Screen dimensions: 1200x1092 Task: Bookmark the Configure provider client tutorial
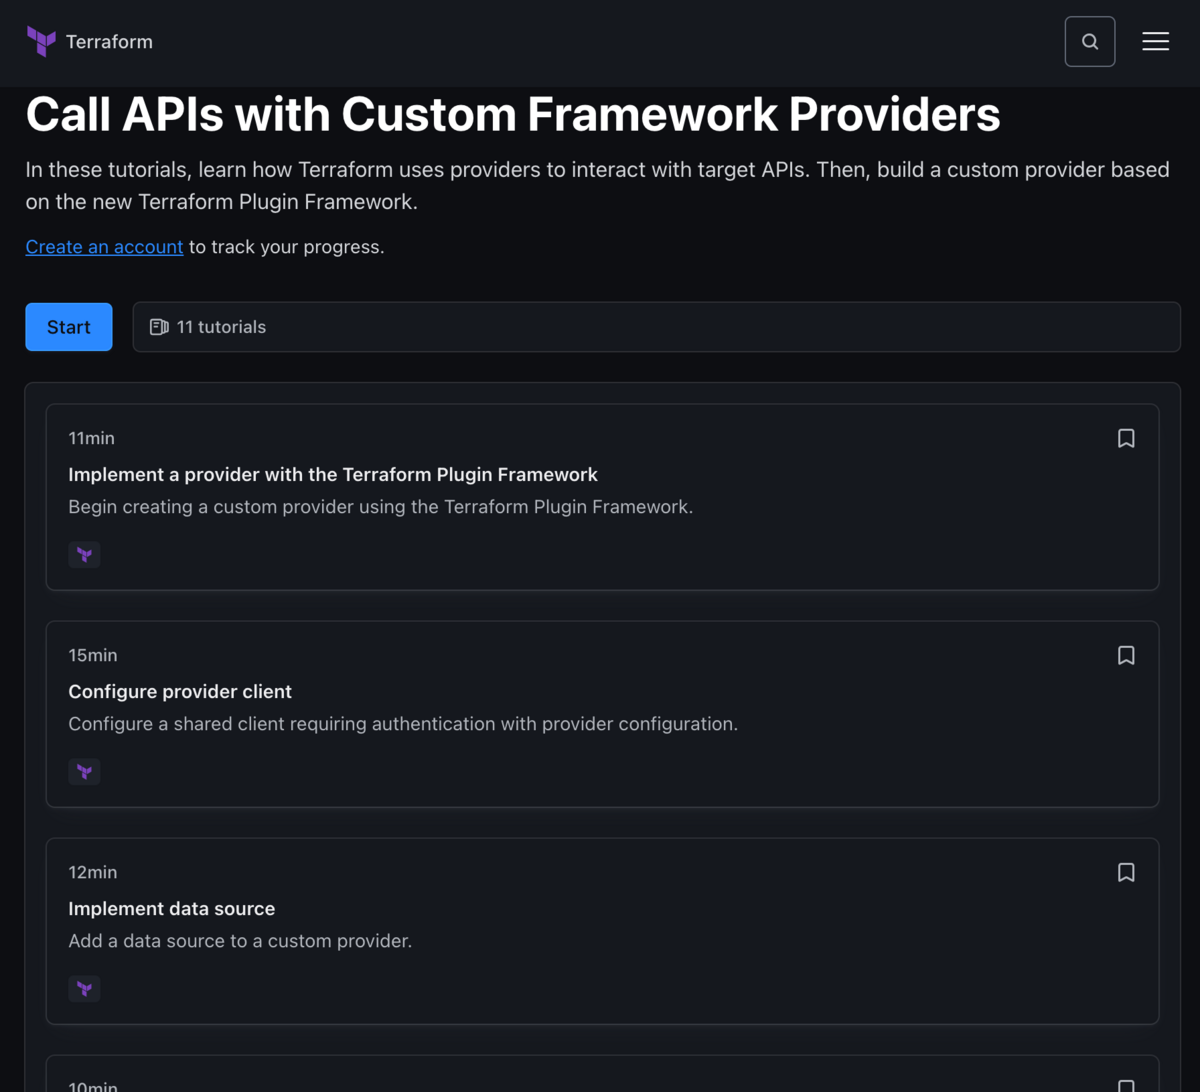[x=1126, y=655]
